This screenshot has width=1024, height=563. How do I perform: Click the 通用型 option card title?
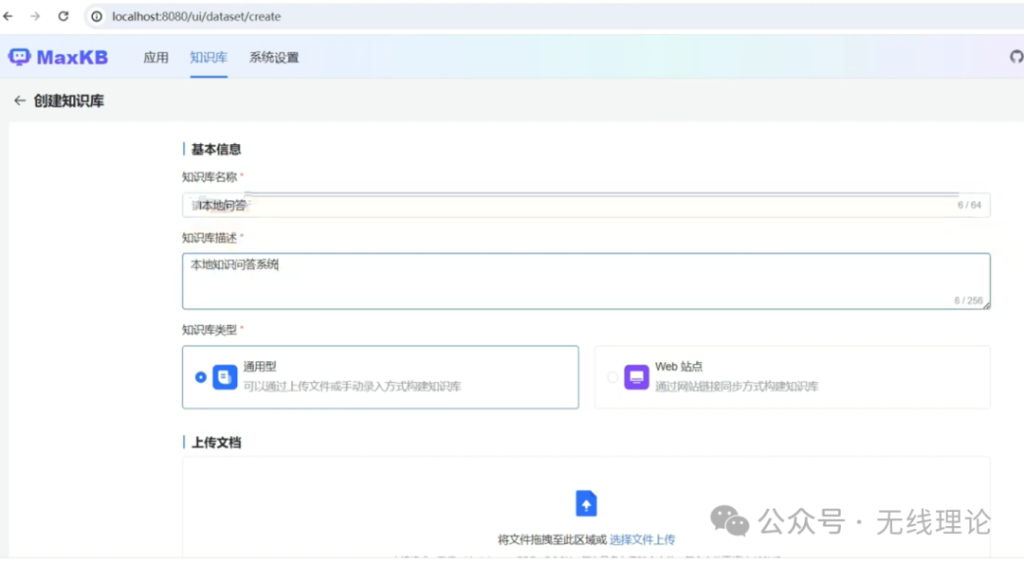pyautogui.click(x=260, y=366)
